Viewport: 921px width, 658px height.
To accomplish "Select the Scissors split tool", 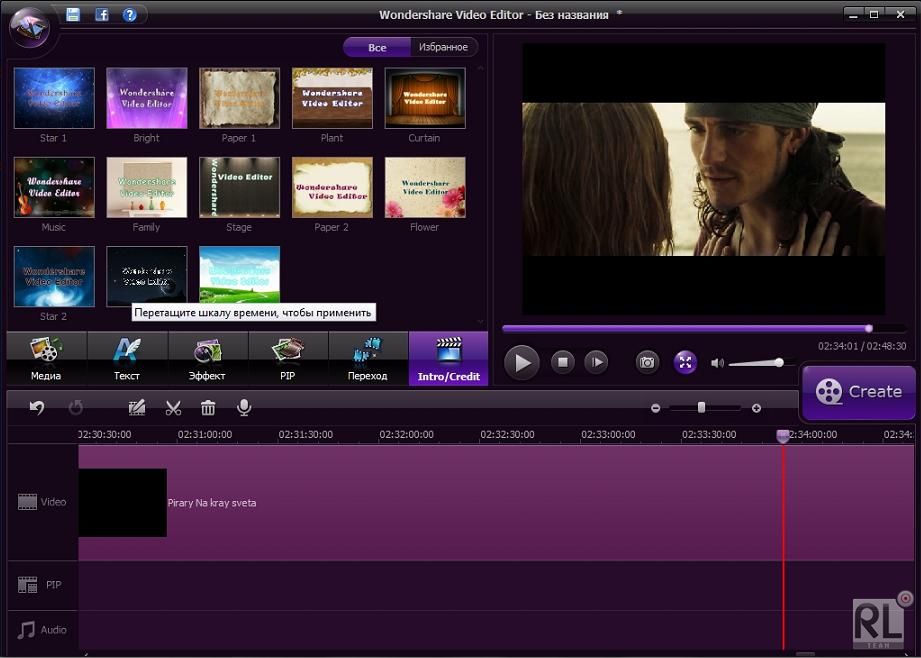I will tap(173, 407).
